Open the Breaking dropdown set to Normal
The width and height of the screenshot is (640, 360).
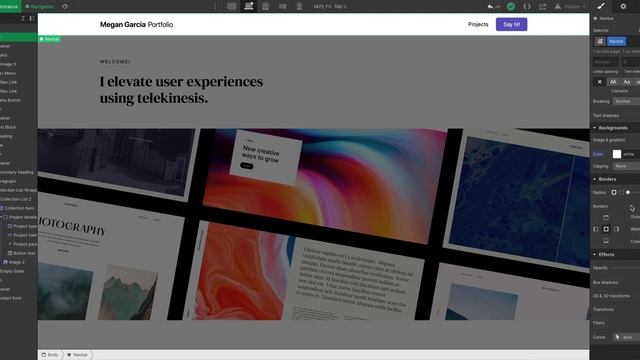[x=627, y=101]
